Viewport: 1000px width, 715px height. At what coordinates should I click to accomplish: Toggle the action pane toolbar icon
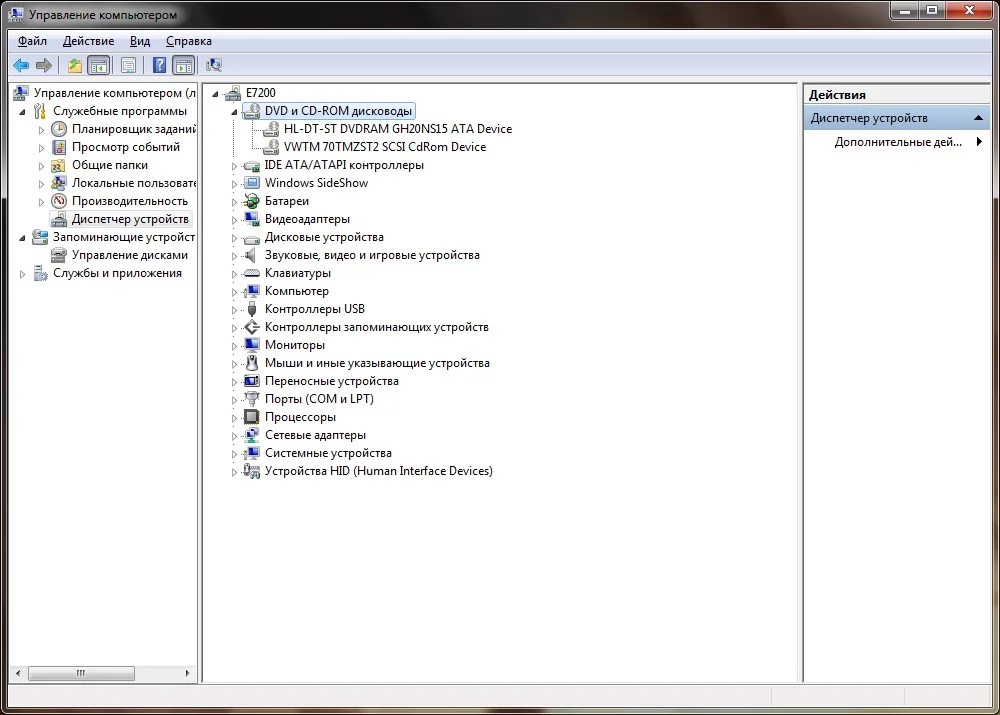183,65
